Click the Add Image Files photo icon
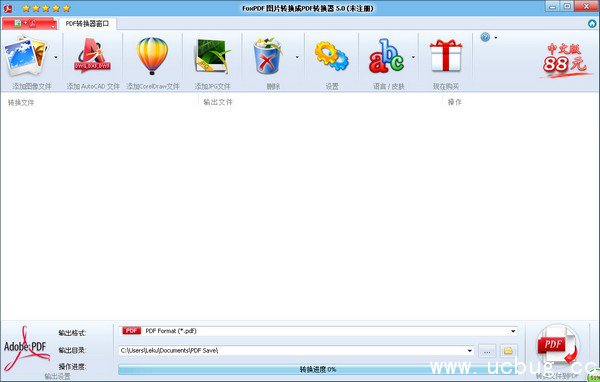The image size is (600, 382). point(26,56)
